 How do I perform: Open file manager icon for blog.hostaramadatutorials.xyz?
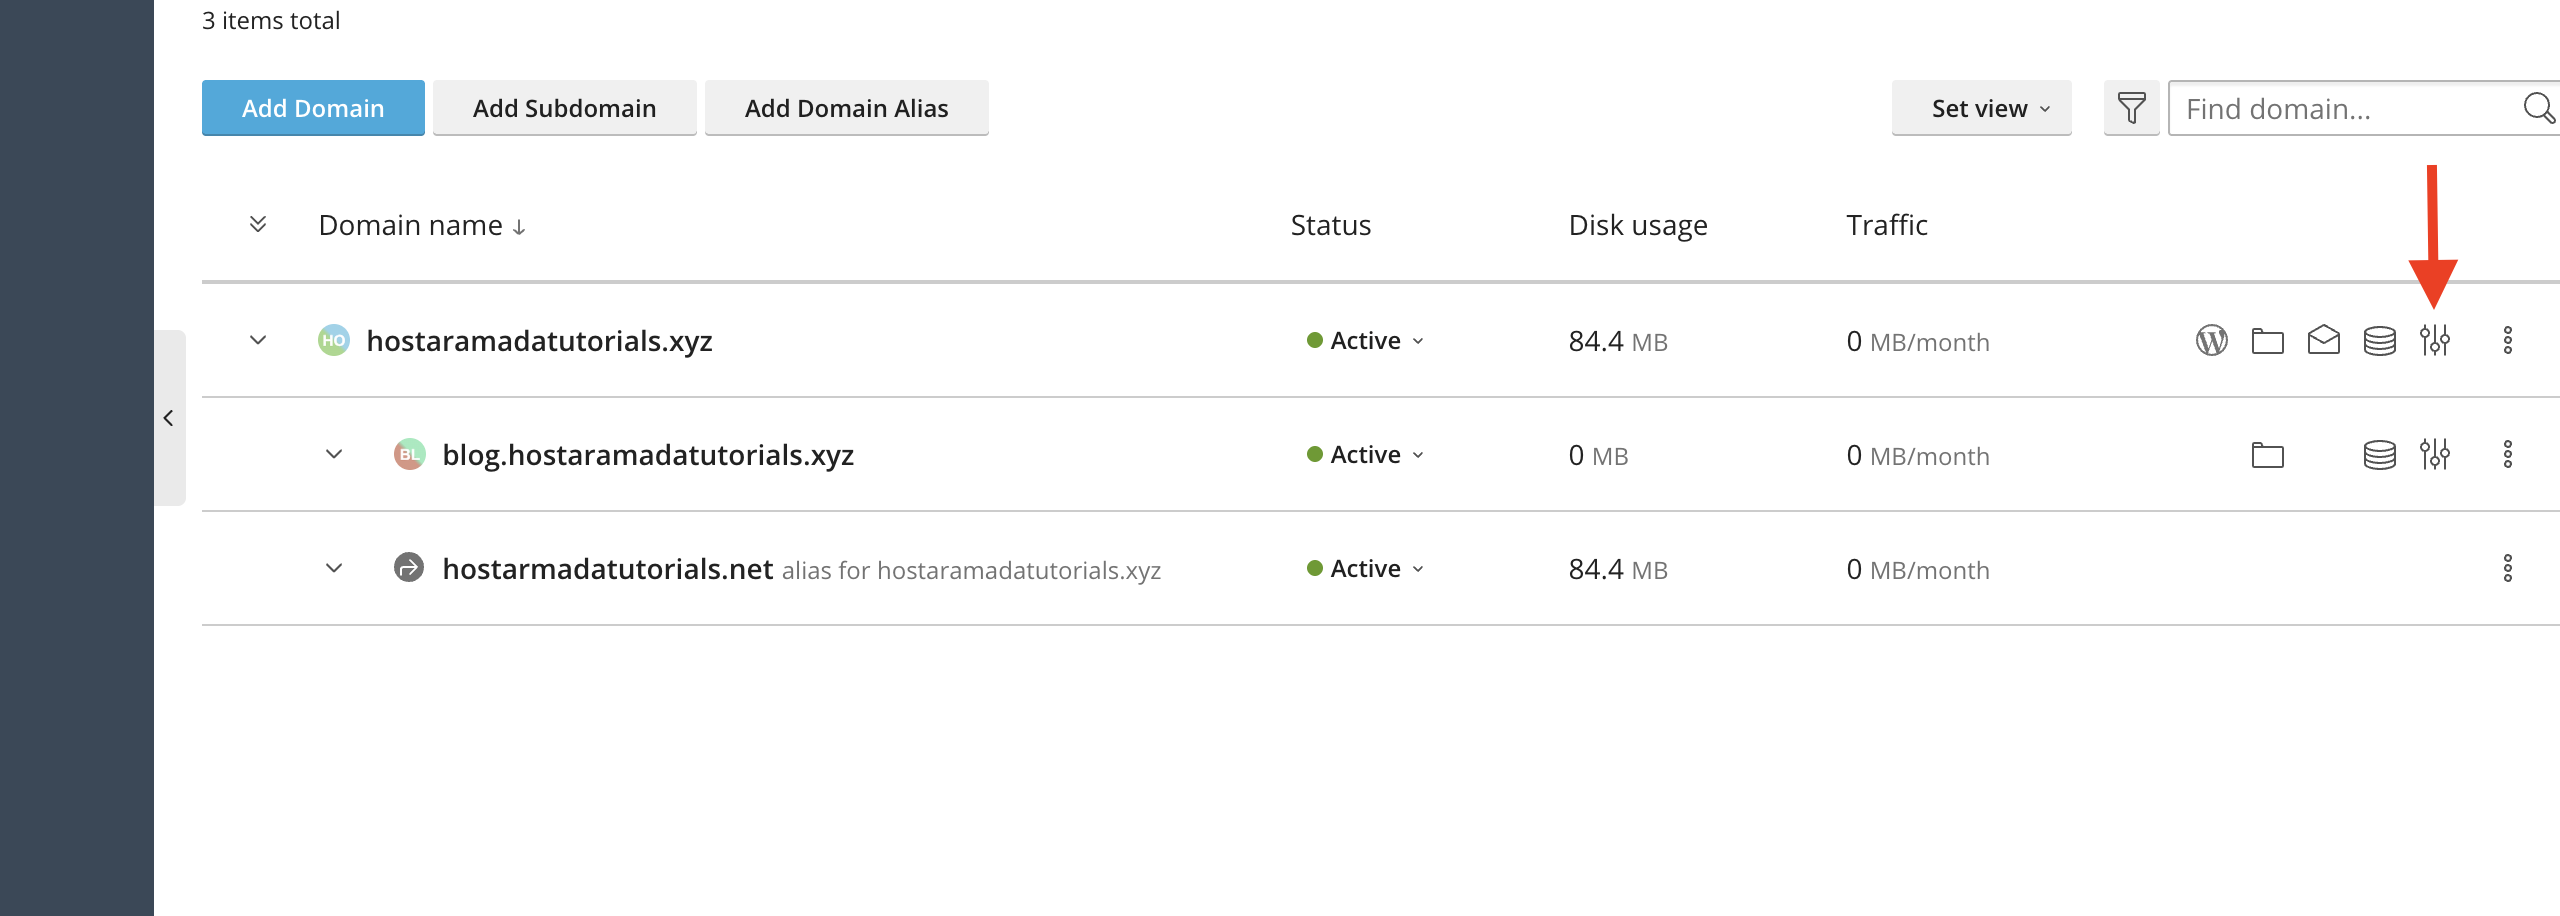pyautogui.click(x=2267, y=455)
